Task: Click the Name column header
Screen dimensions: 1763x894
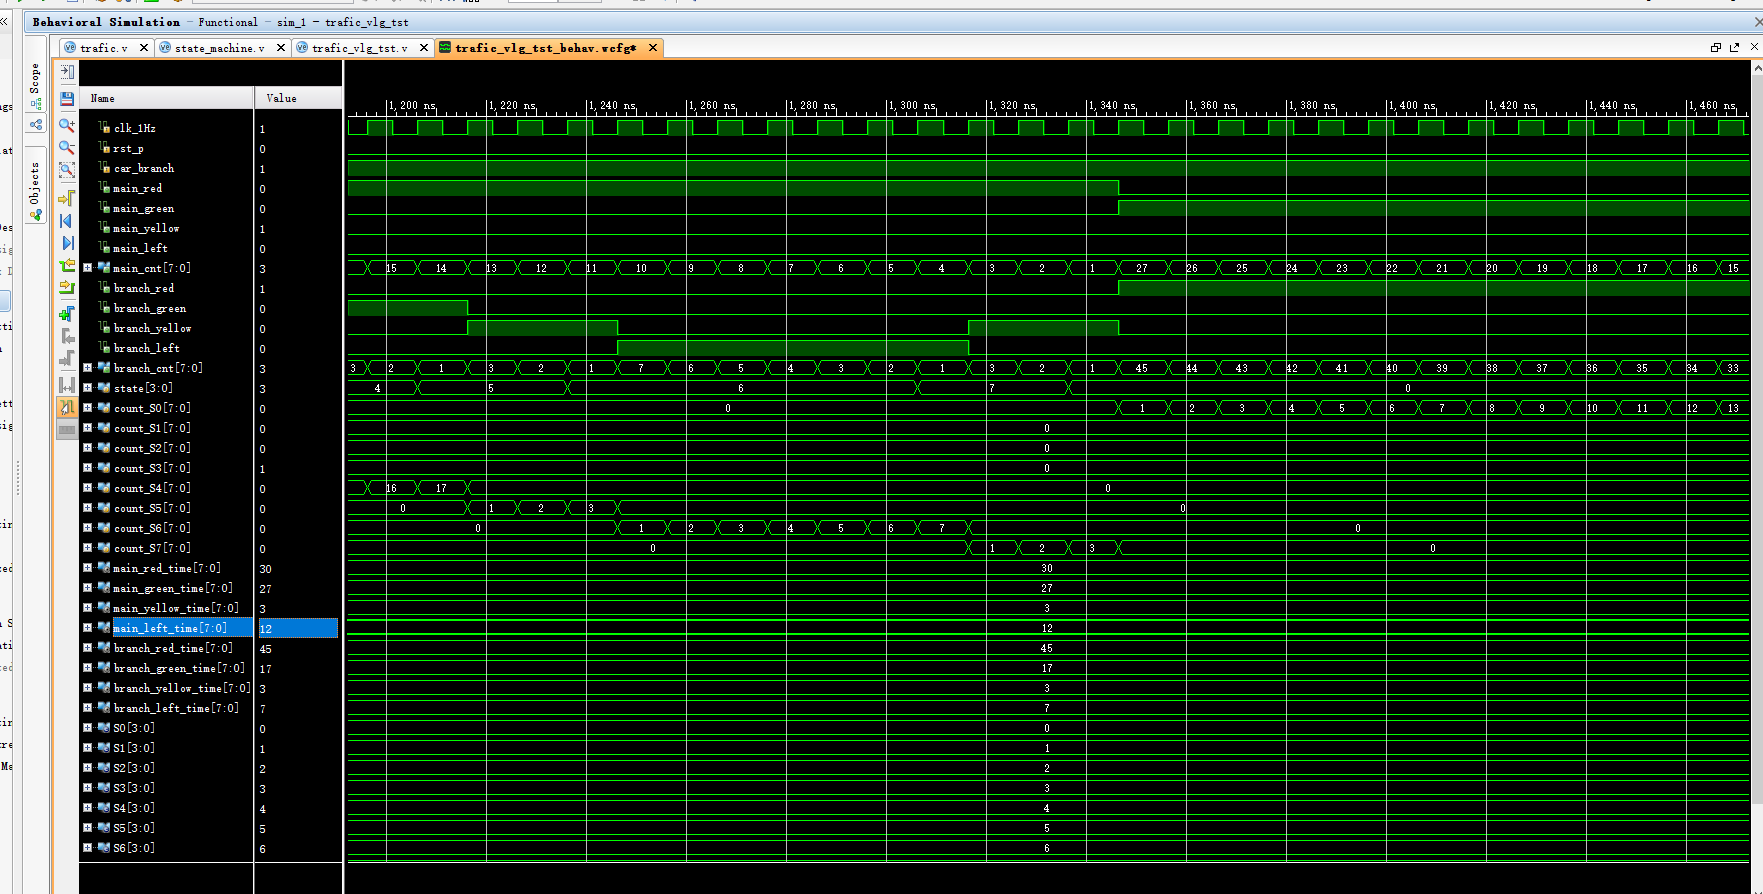Action: tap(166, 98)
